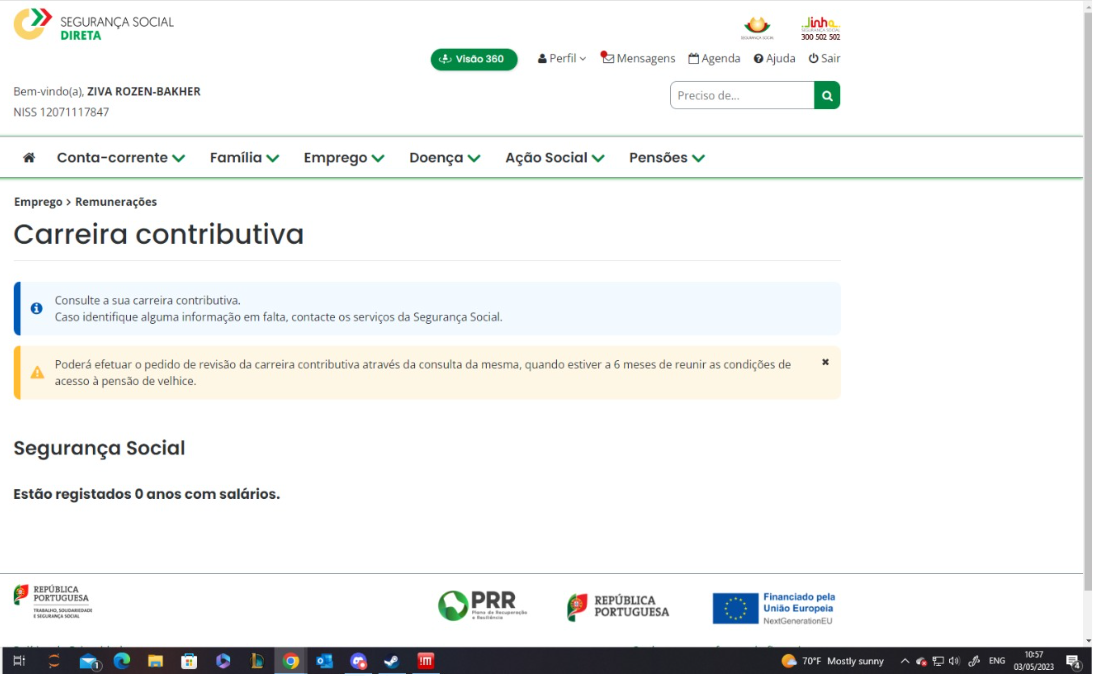1093x676 pixels.
Task: Open Steam from the taskbar
Action: (393, 661)
